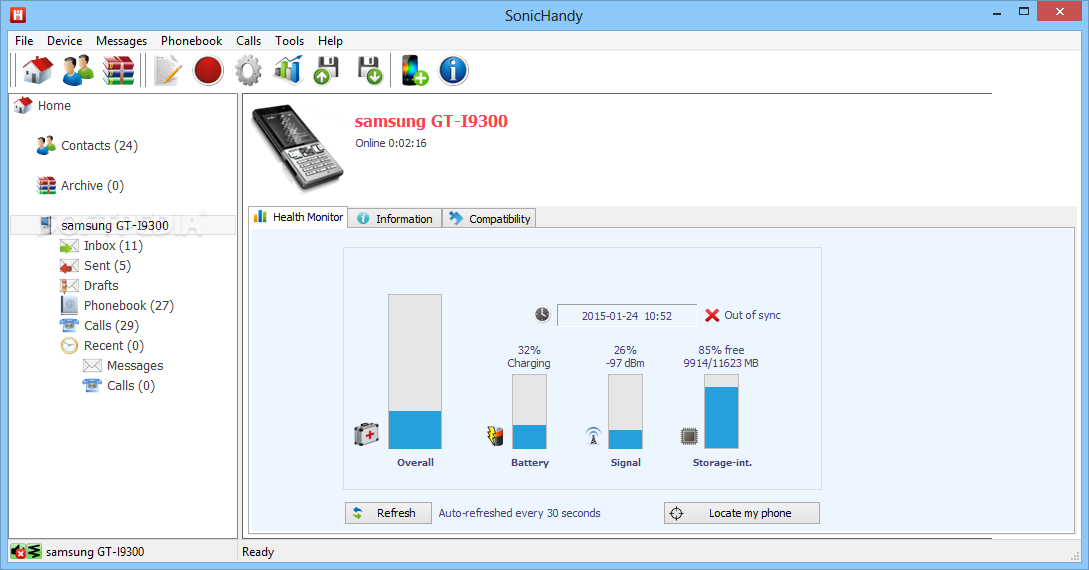Compose new message with notepad pencil icon

coord(167,70)
